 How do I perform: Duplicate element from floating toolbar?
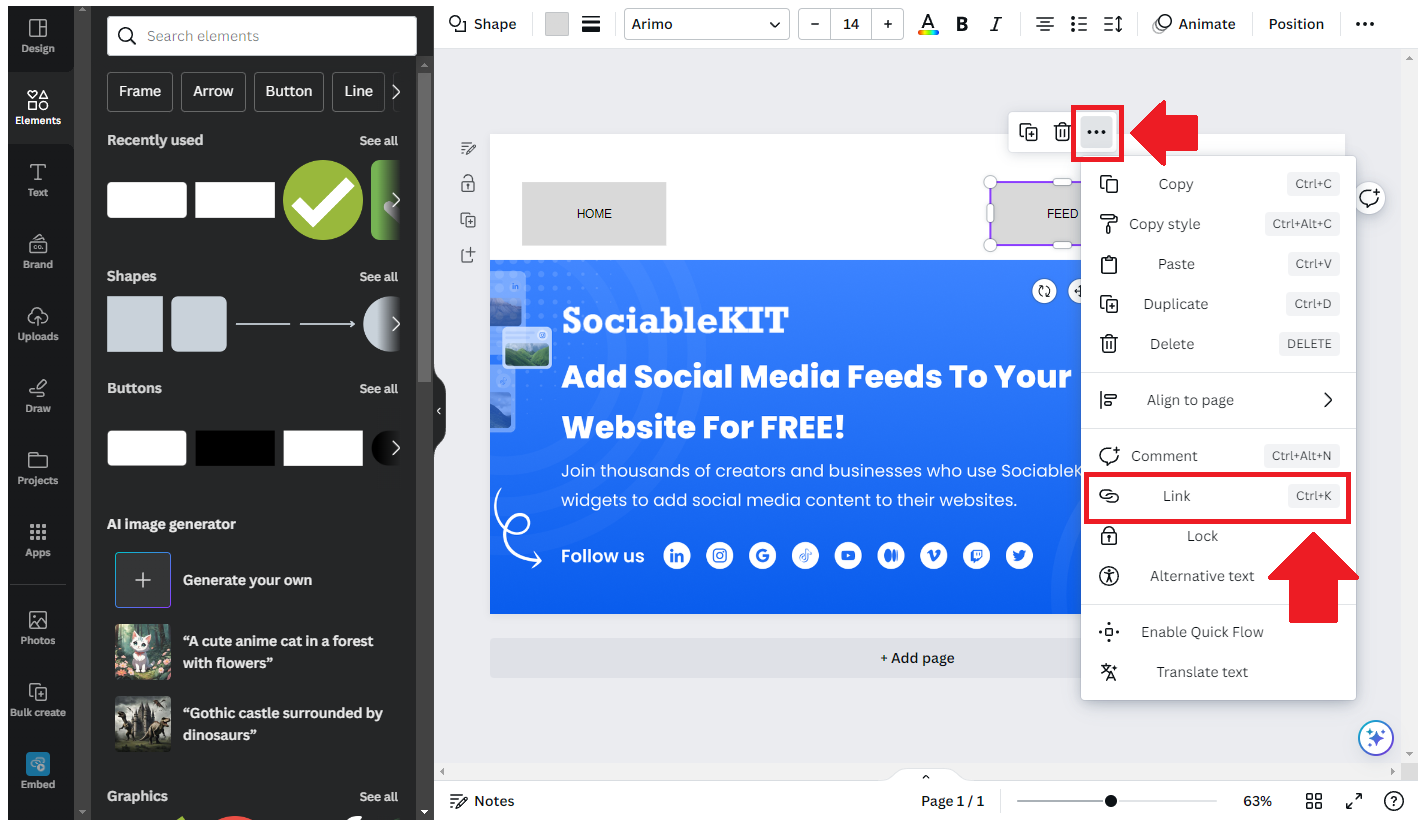point(1028,132)
